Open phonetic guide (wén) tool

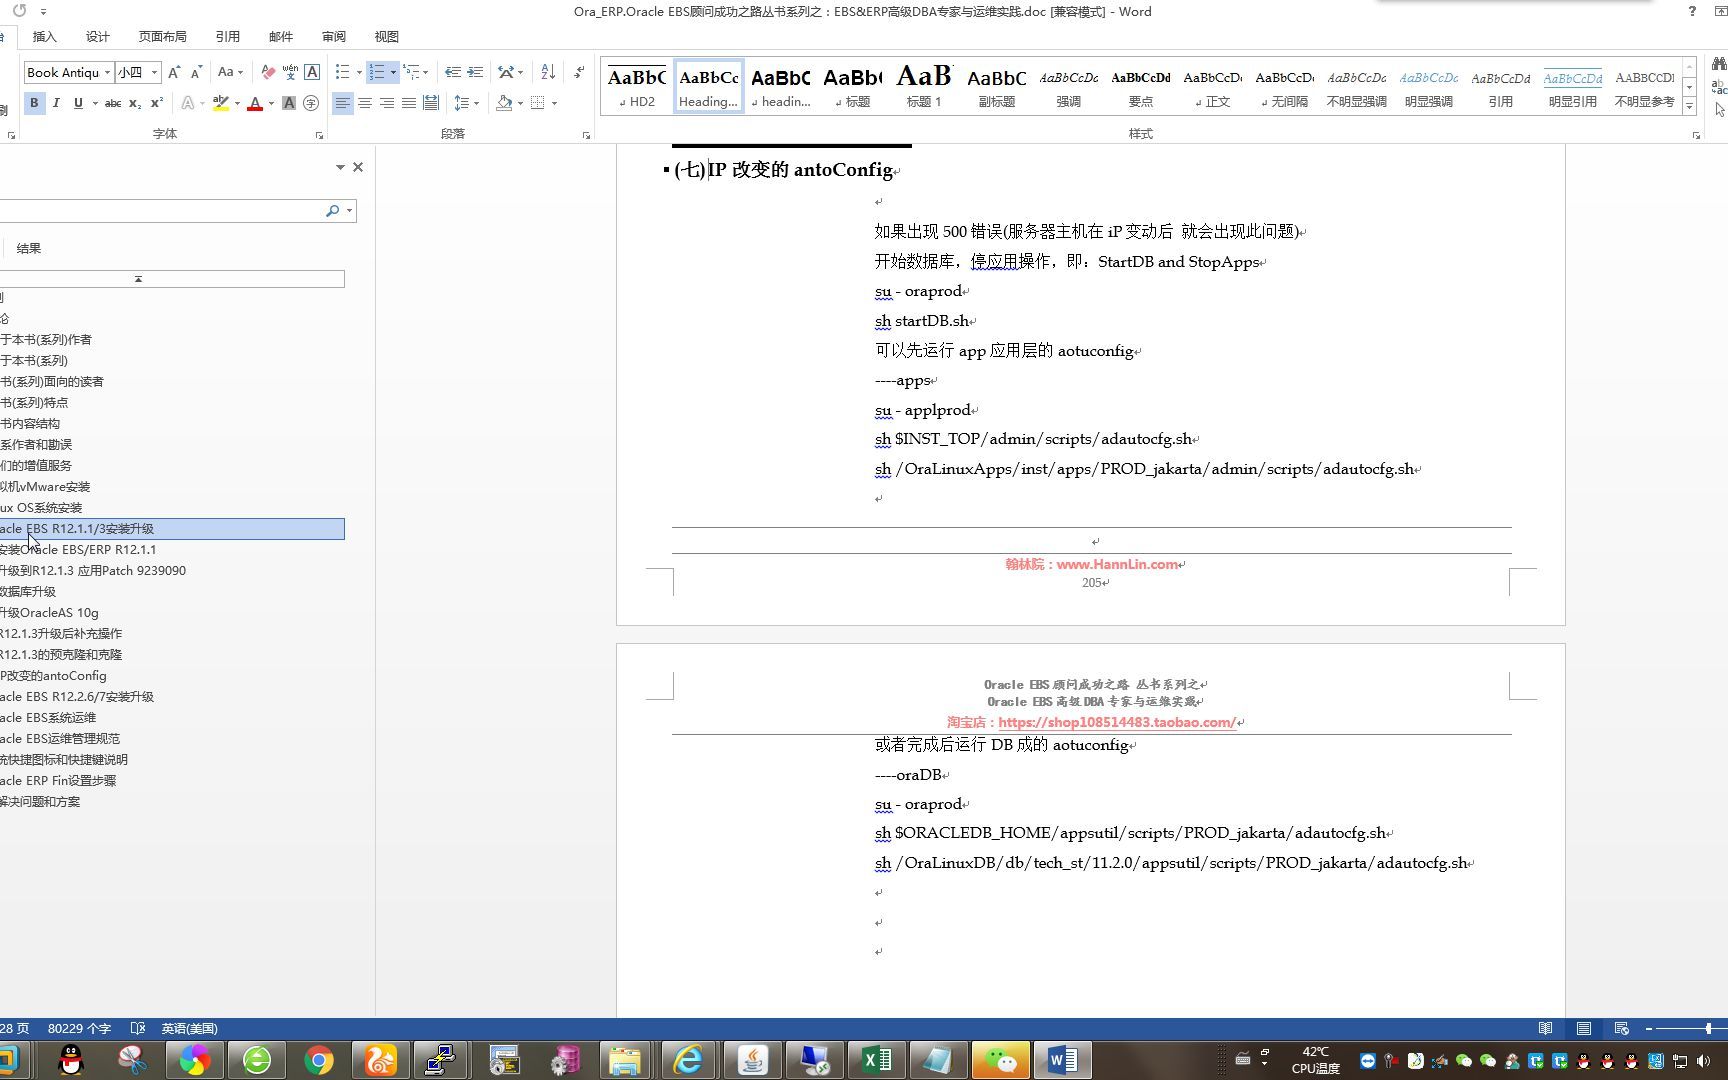coord(290,72)
